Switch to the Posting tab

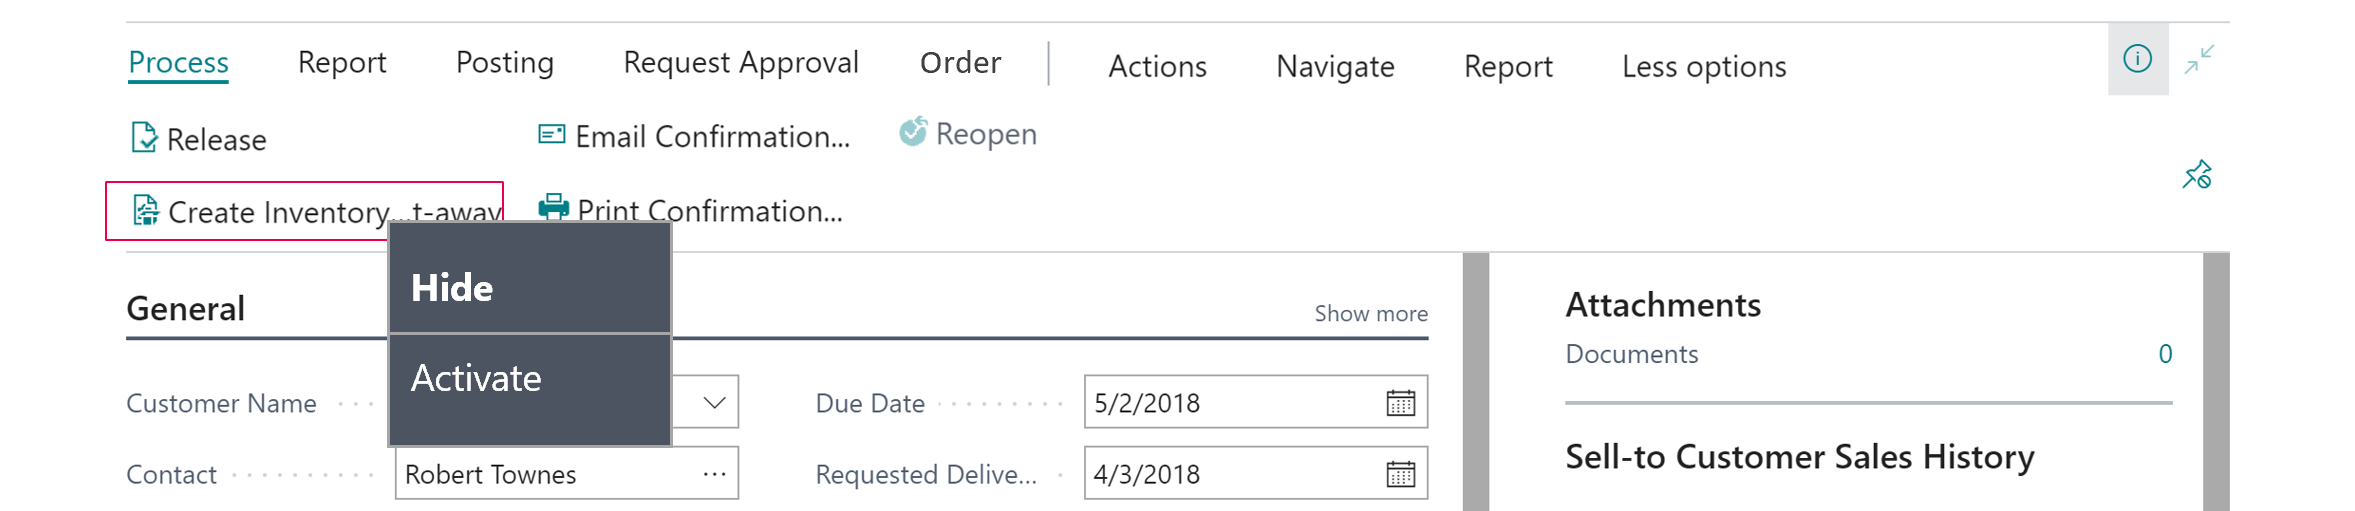[505, 62]
